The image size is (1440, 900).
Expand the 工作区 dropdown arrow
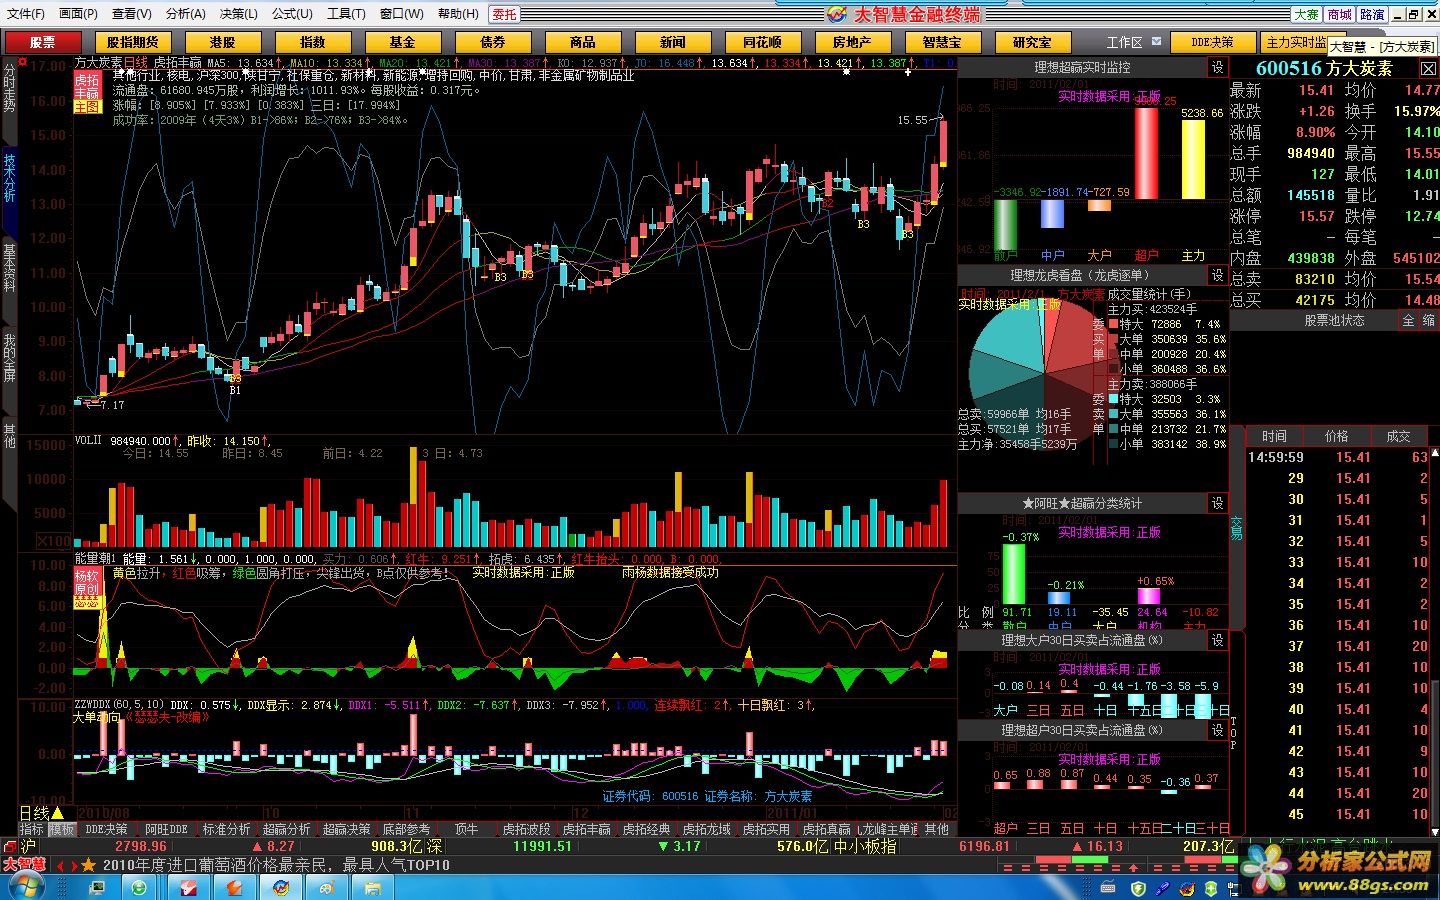[1157, 42]
